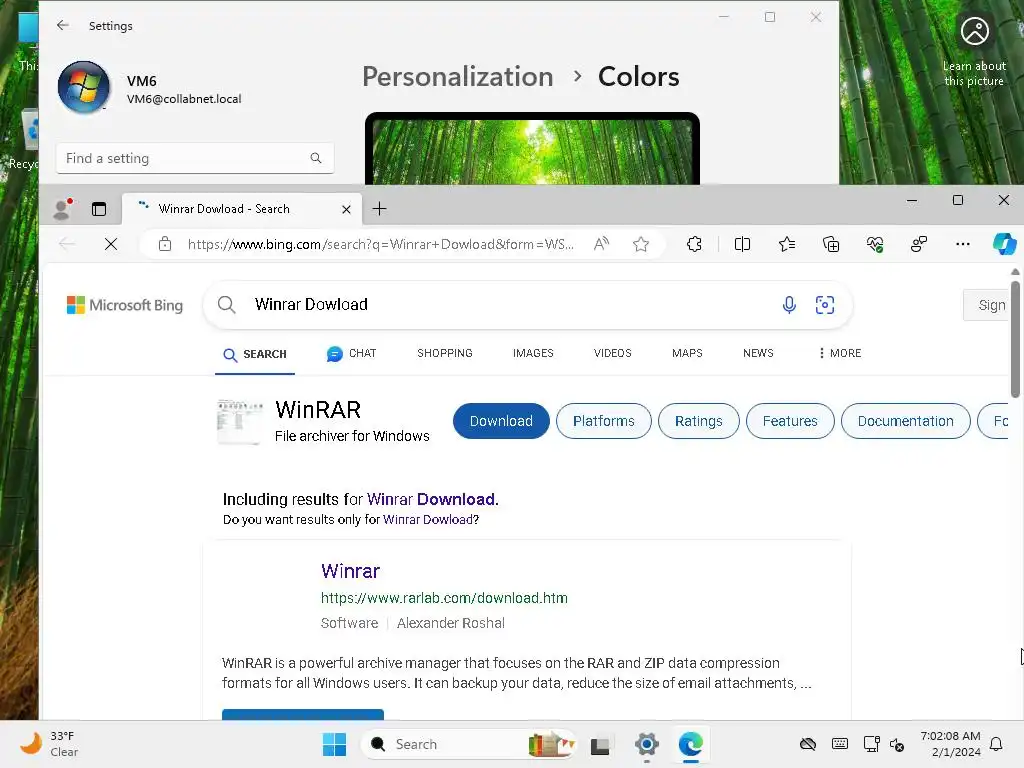This screenshot has width=1024, height=768.
Task: Expand the MORE menu on Bing
Action: click(x=840, y=353)
